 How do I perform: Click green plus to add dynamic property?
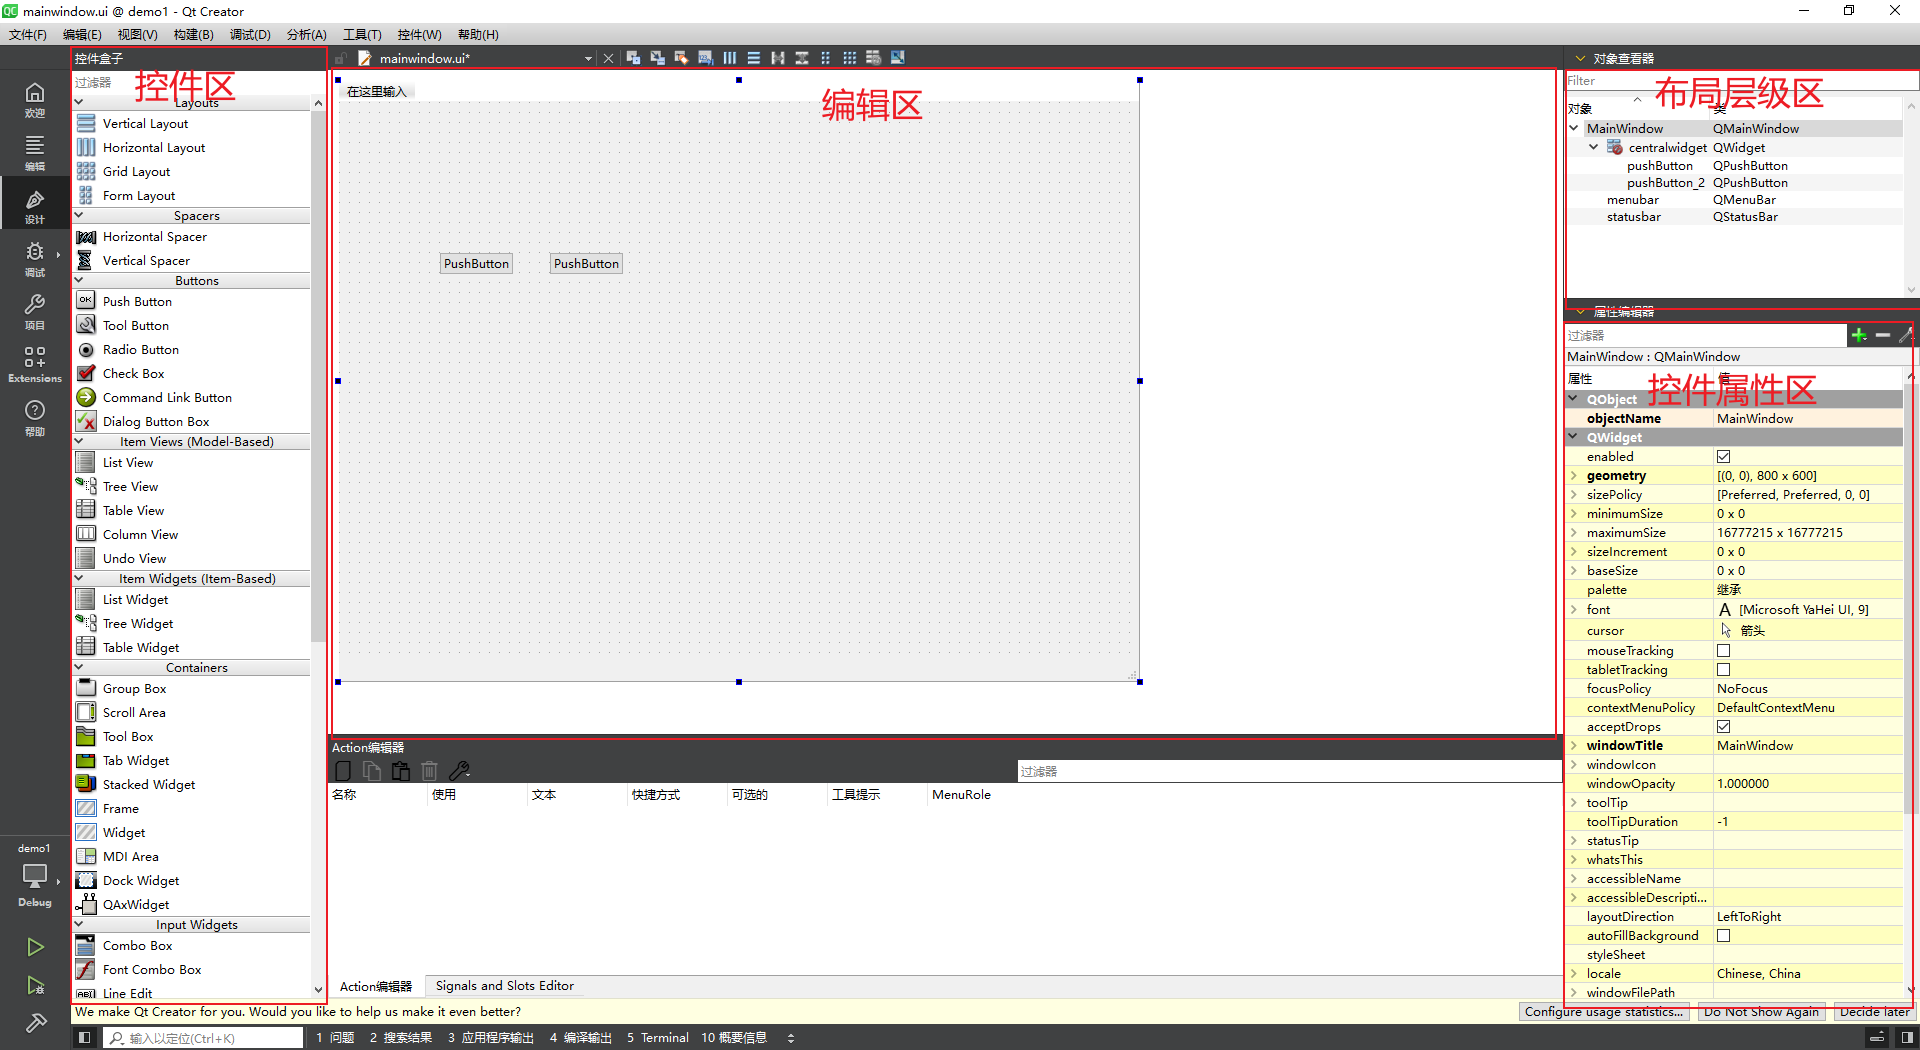pyautogui.click(x=1859, y=336)
